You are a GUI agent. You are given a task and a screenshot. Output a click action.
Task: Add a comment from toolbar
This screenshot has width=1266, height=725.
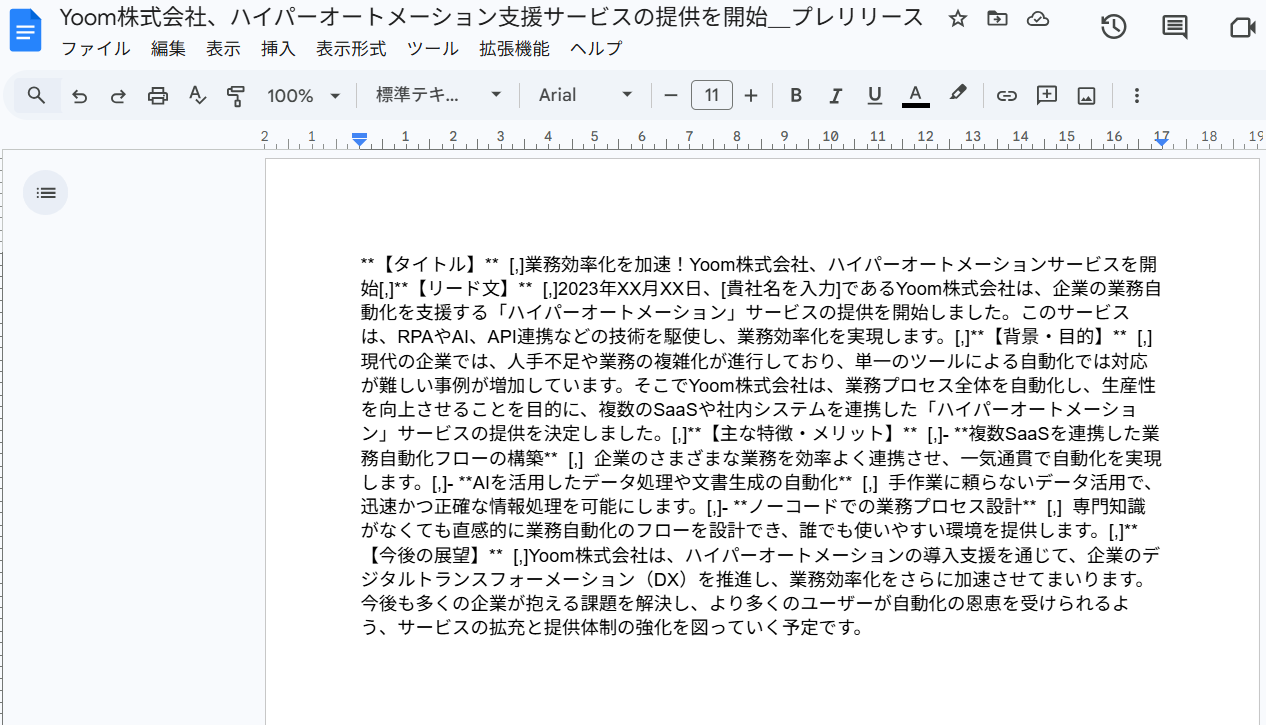pyautogui.click(x=1047, y=95)
